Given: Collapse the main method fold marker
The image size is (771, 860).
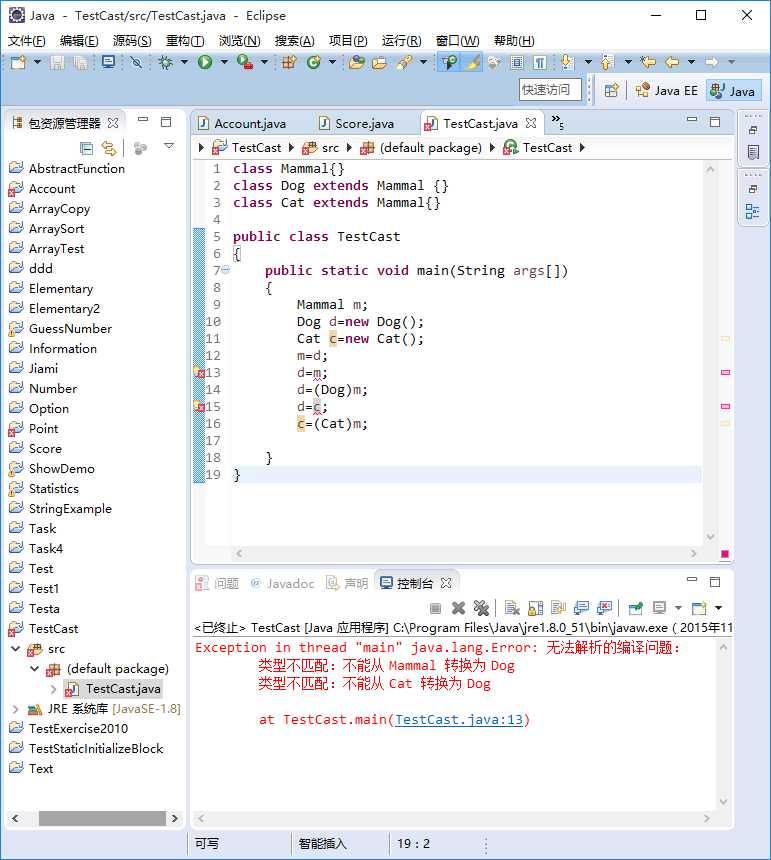Looking at the screenshot, I should tap(226, 269).
